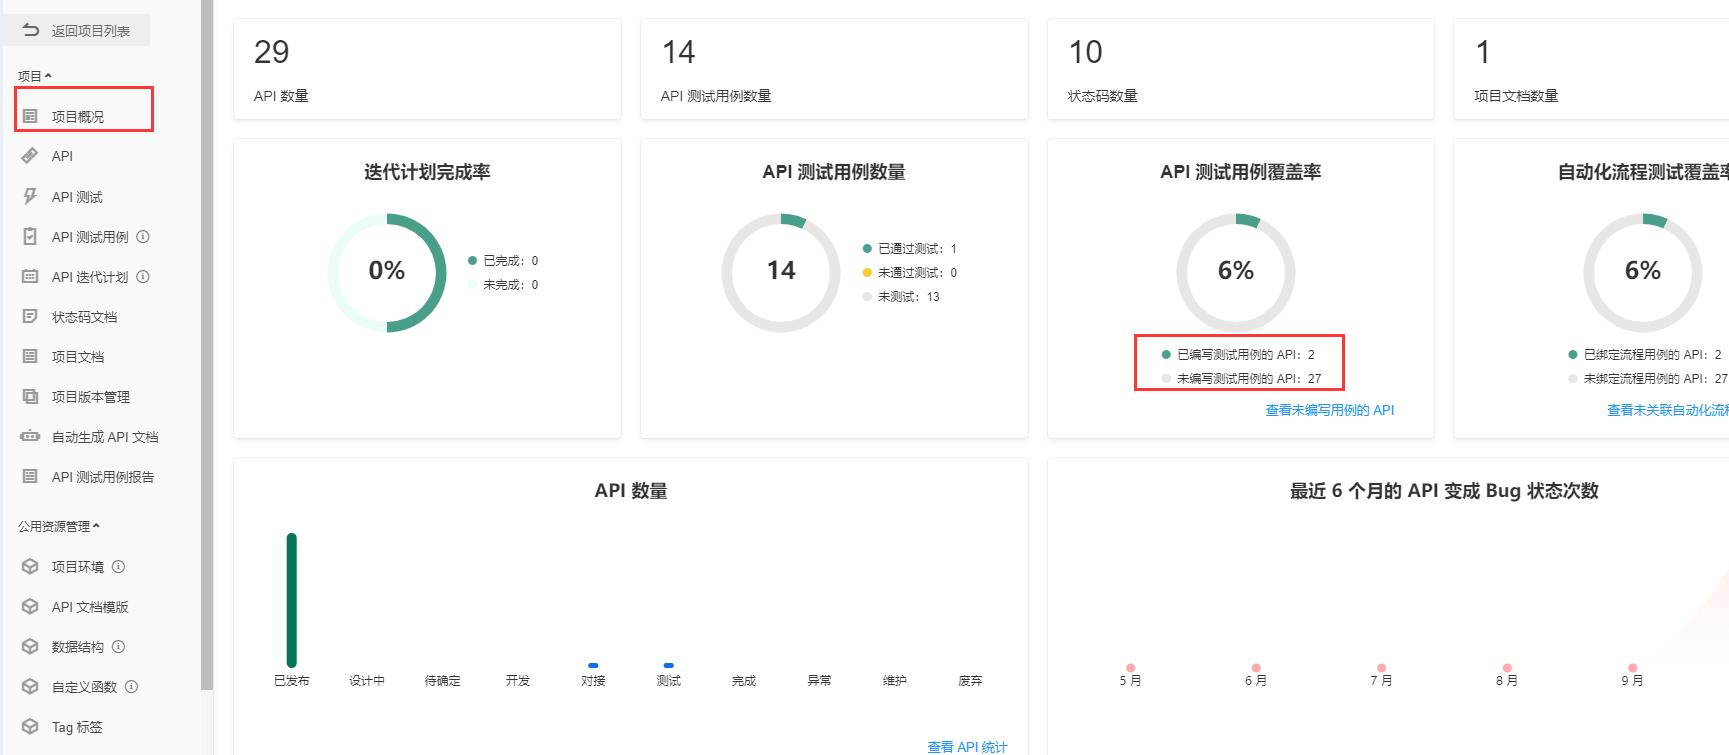Click the 项目版本管理 copy icon
Image resolution: width=1729 pixels, height=755 pixels.
tap(30, 396)
